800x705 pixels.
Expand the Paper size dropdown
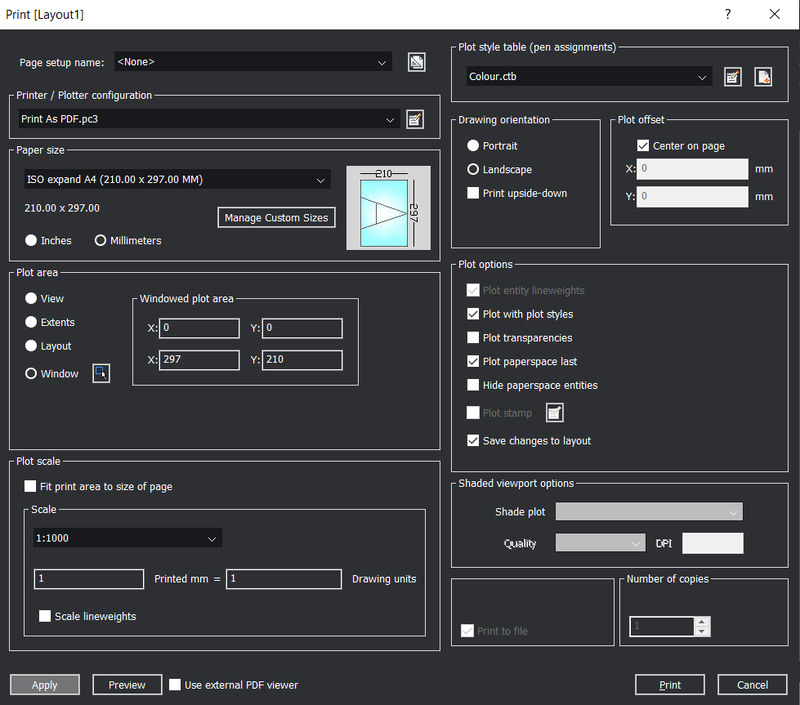tap(320, 180)
